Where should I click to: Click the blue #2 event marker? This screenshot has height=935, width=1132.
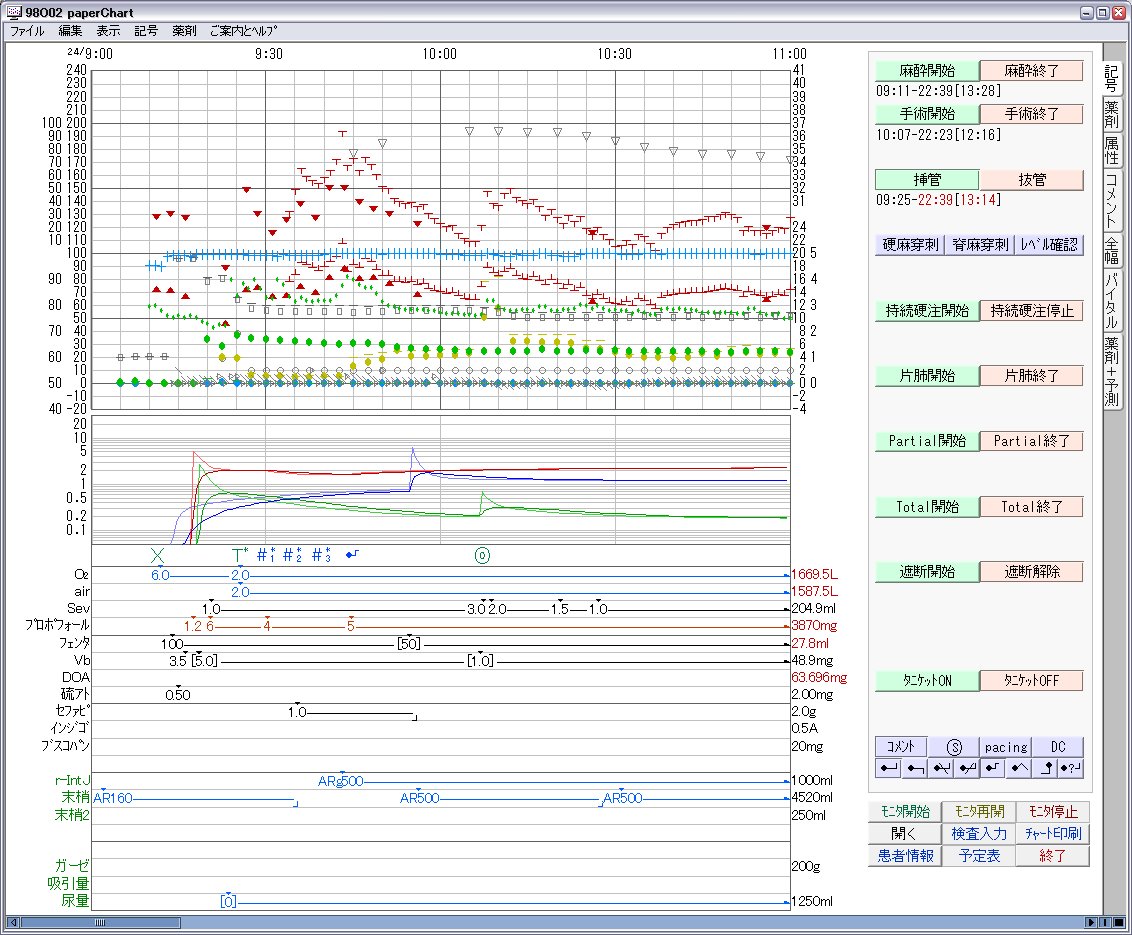click(x=292, y=554)
